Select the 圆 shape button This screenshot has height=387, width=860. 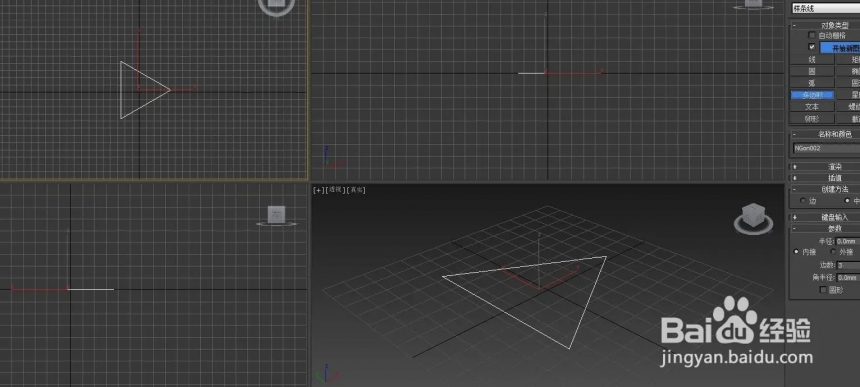coord(812,71)
